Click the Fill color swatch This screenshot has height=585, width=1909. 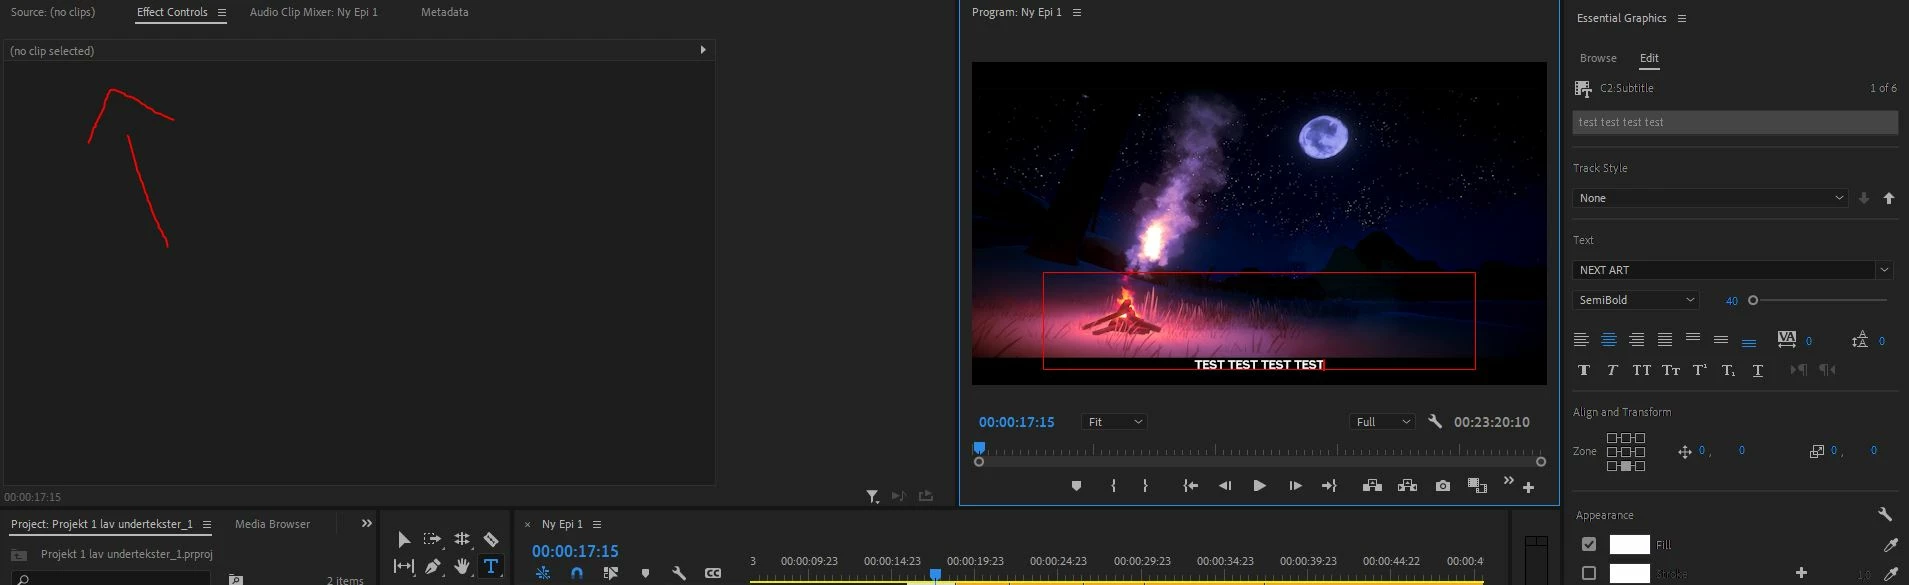pos(1629,545)
